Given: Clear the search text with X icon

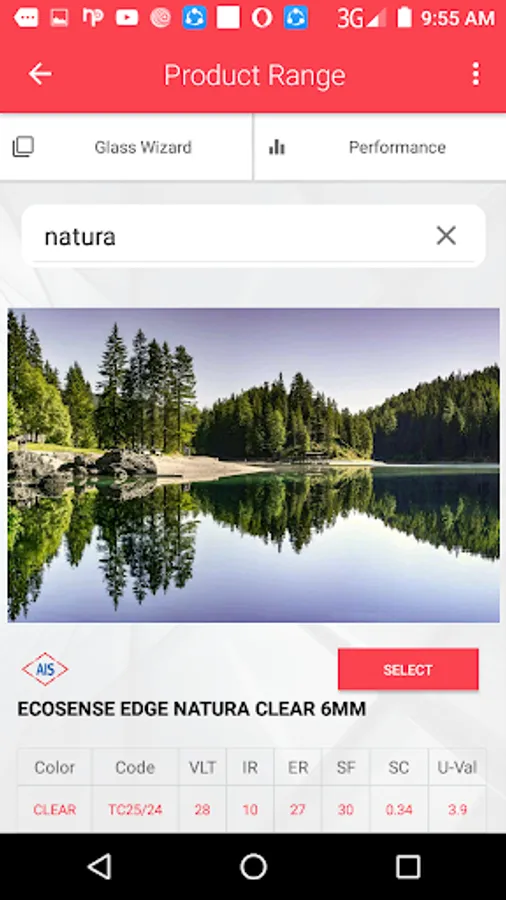Looking at the screenshot, I should point(446,235).
